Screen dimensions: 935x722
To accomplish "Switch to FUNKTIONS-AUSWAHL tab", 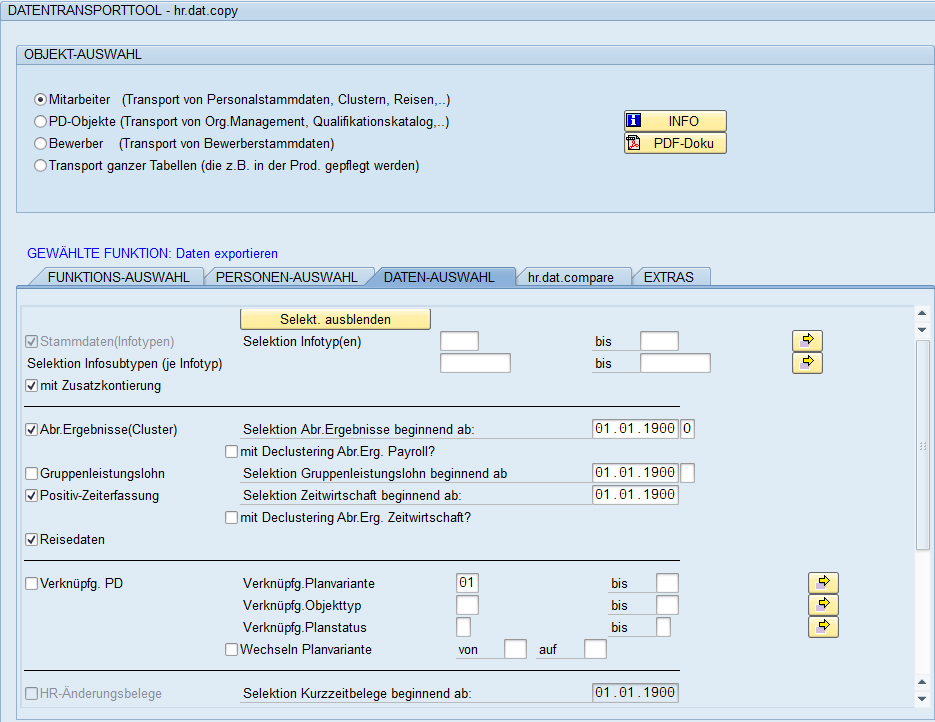I will tap(118, 277).
